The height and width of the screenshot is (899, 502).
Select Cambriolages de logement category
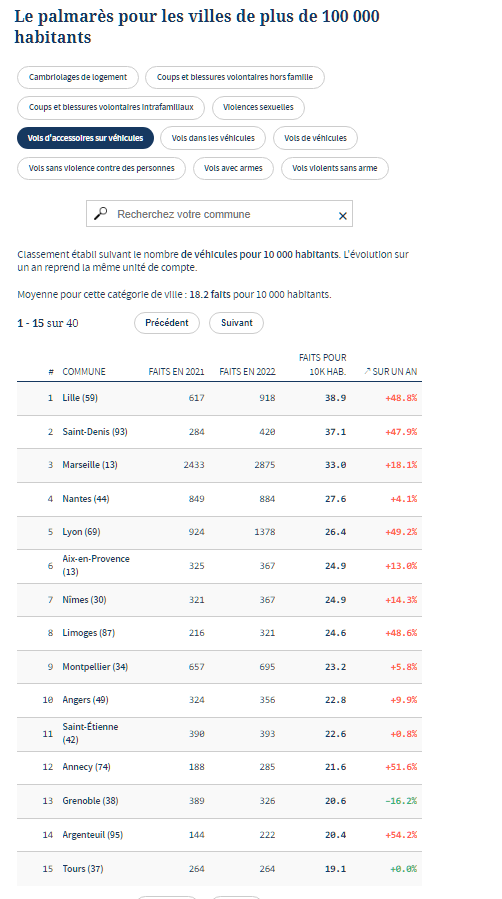[78, 77]
